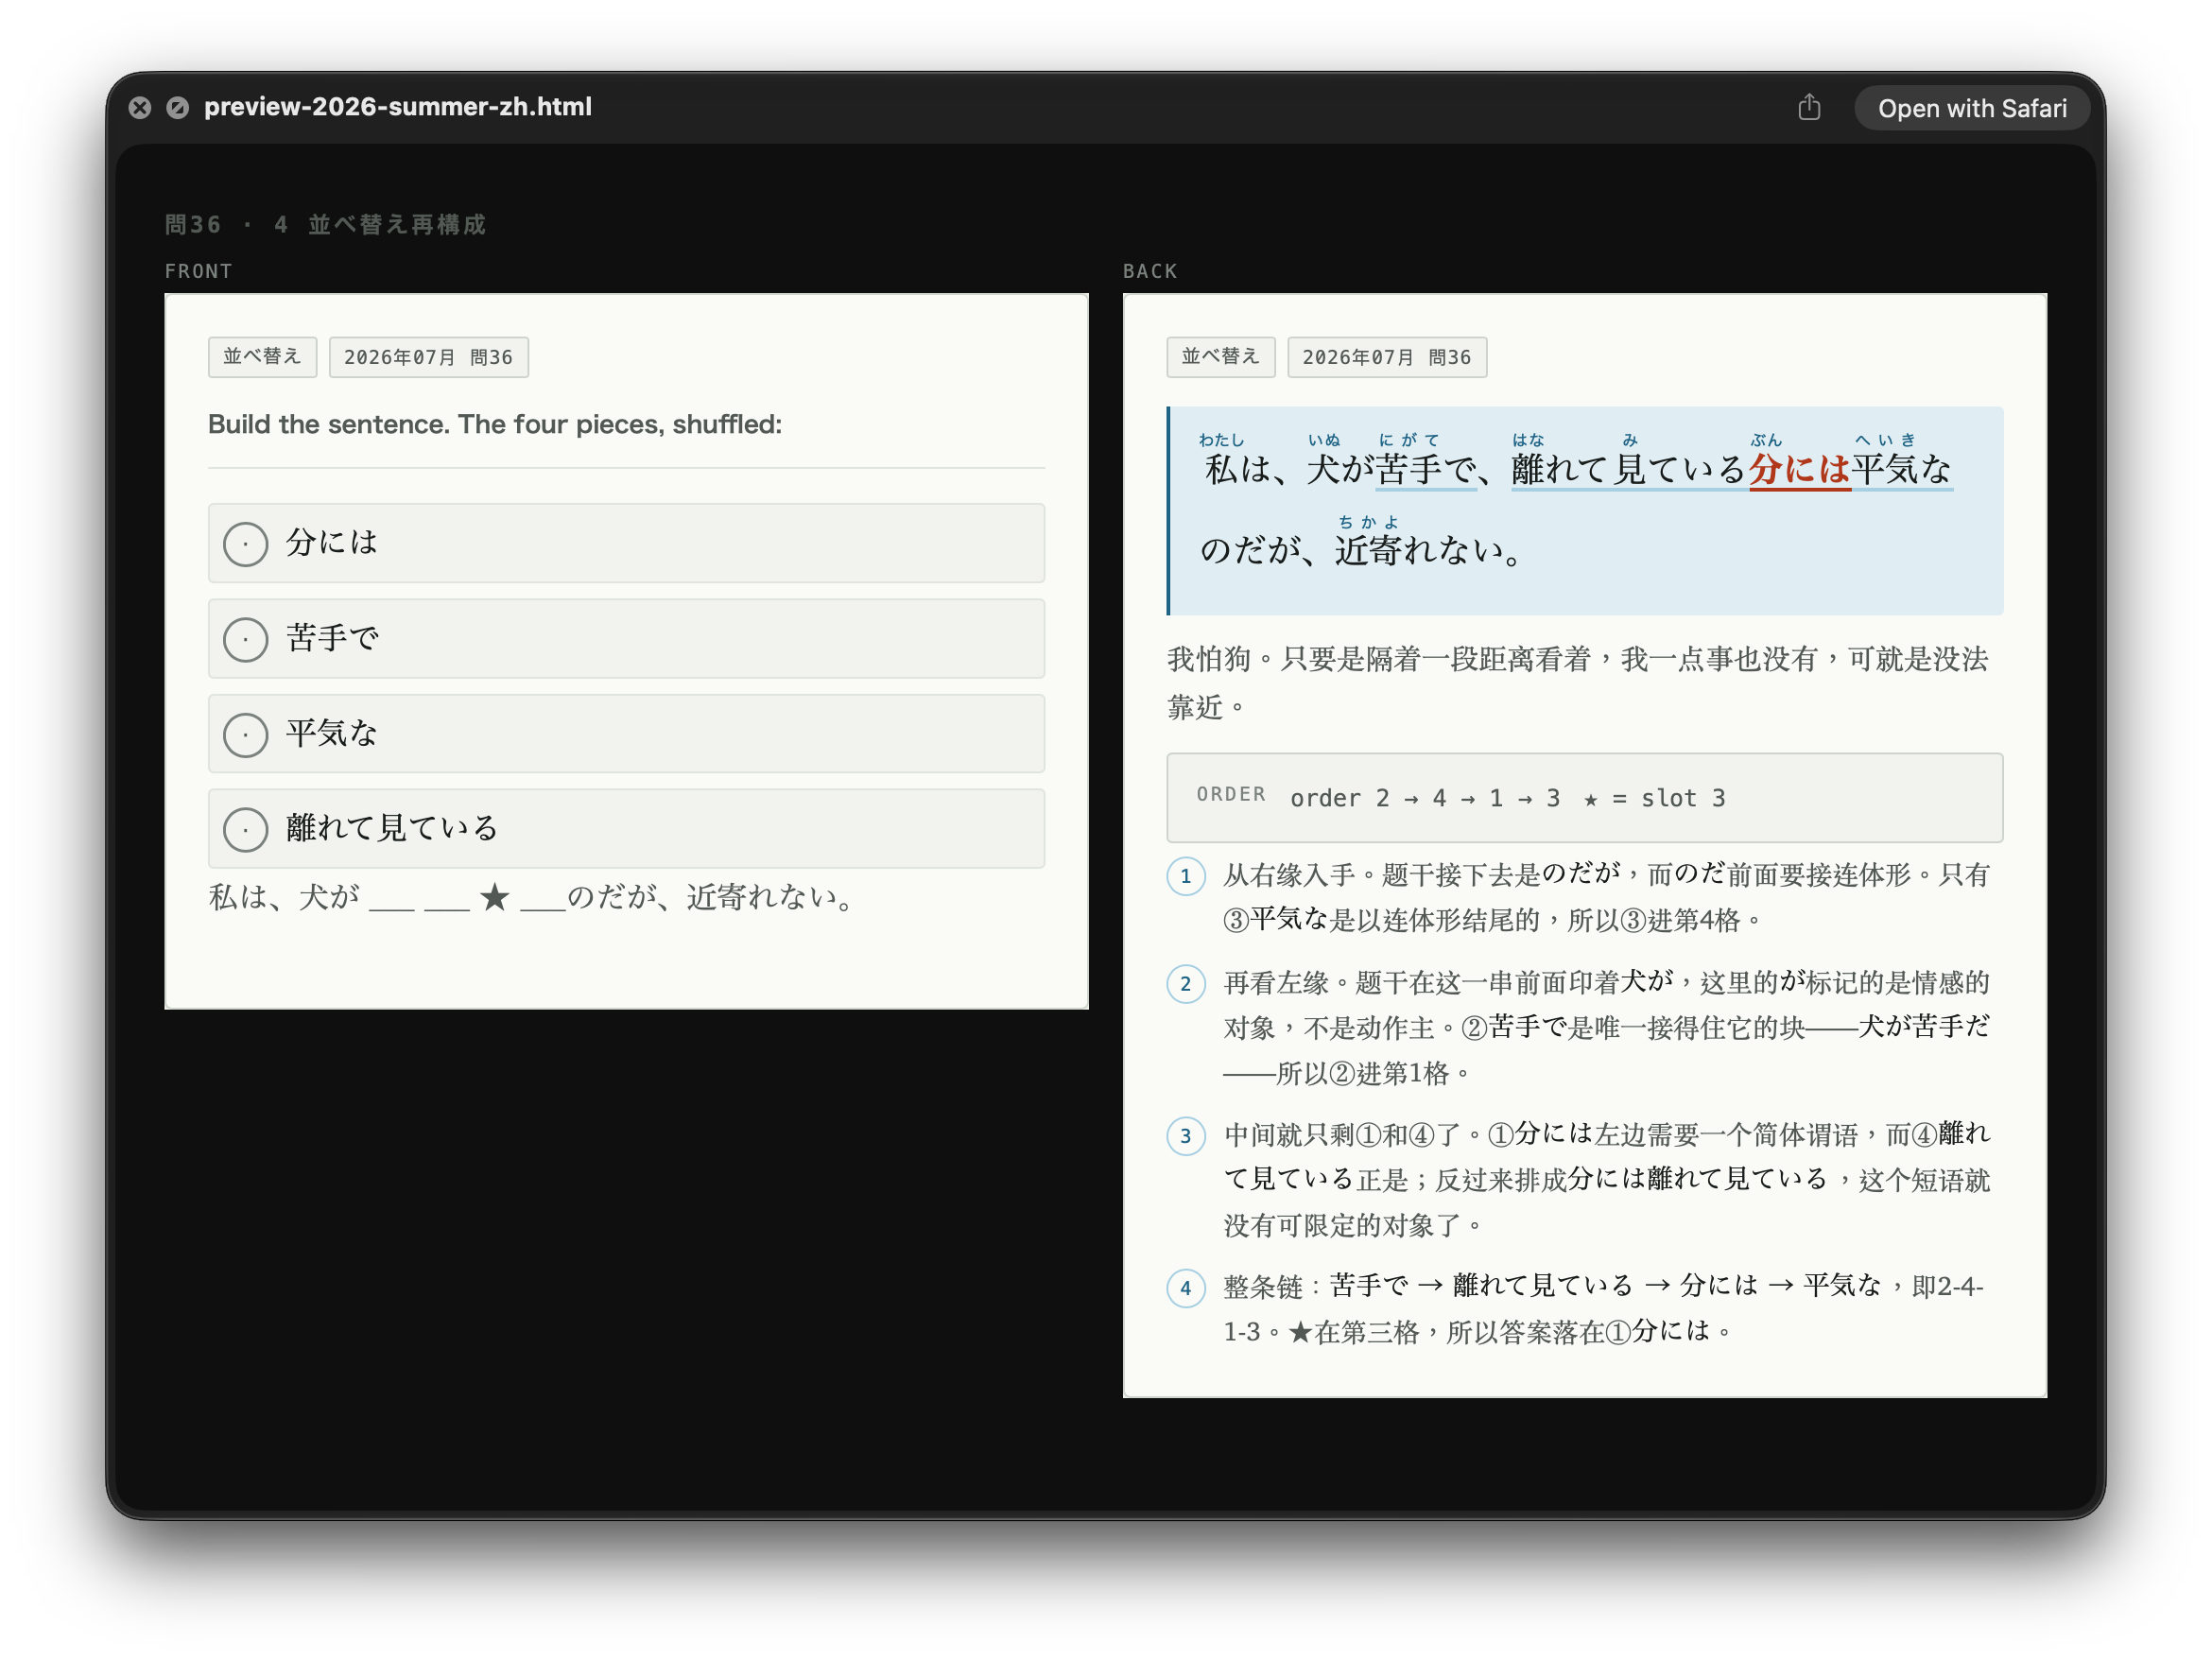Click step 1 circle in explanation
The width and height of the screenshot is (2212, 1660).
(1185, 877)
